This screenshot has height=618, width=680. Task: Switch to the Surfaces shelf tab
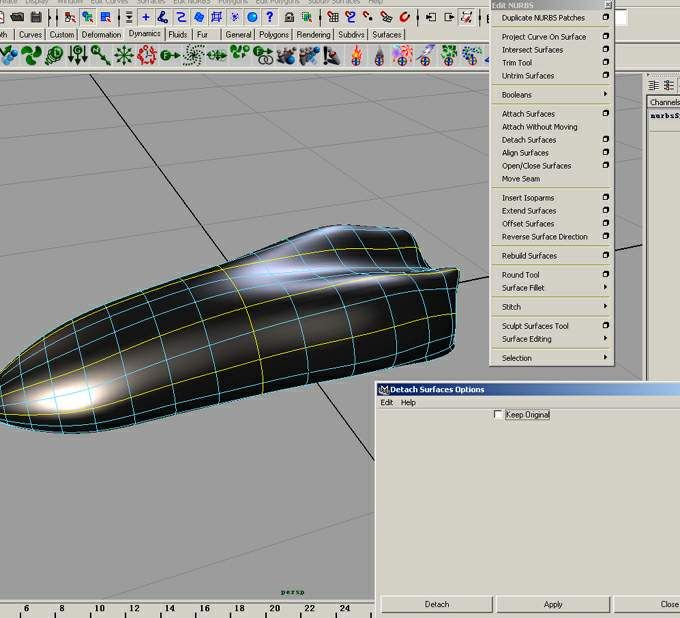click(386, 35)
